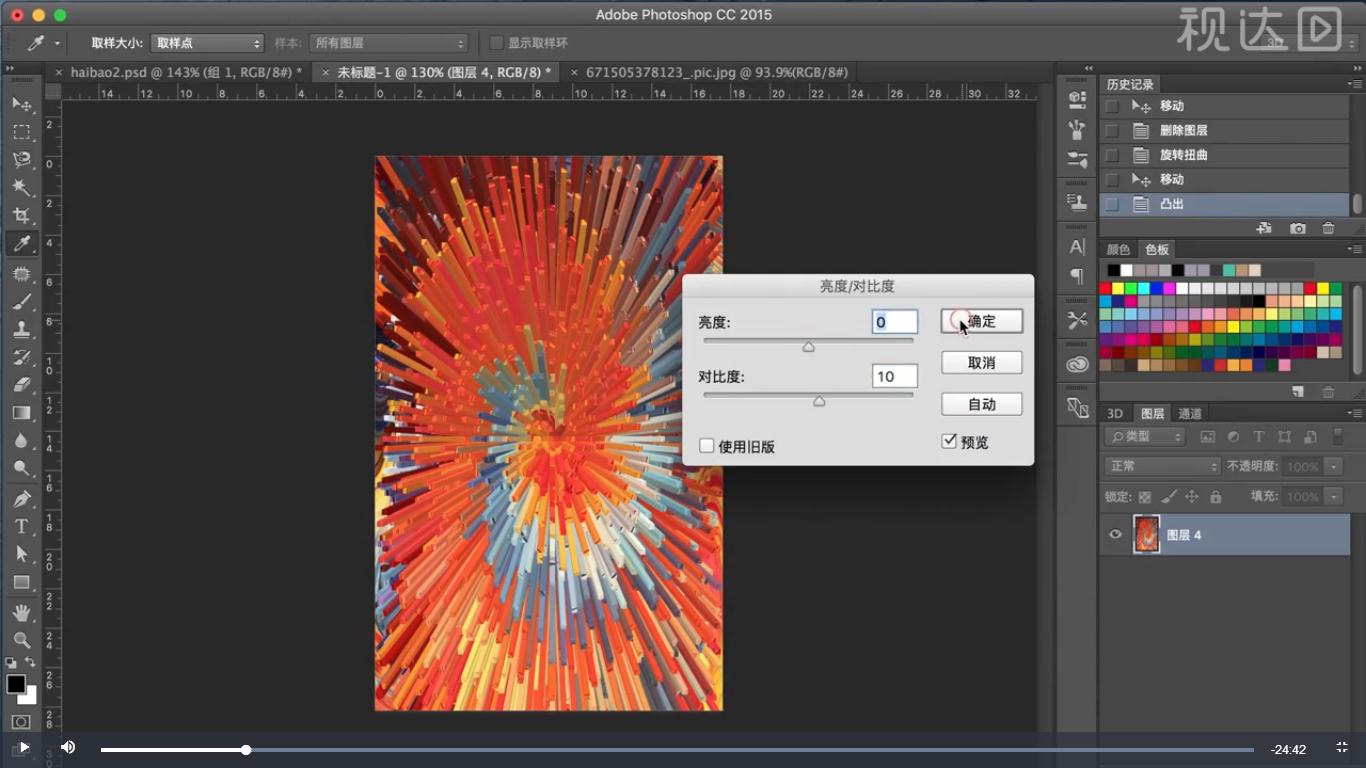Open Creative Cloud Libraries panel icon
Screen dimensions: 1366x768
point(1077,364)
